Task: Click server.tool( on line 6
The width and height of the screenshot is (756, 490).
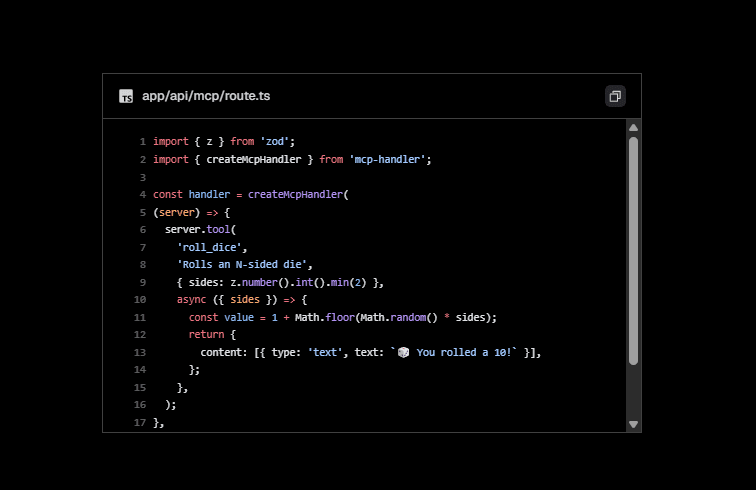Action: tap(201, 230)
